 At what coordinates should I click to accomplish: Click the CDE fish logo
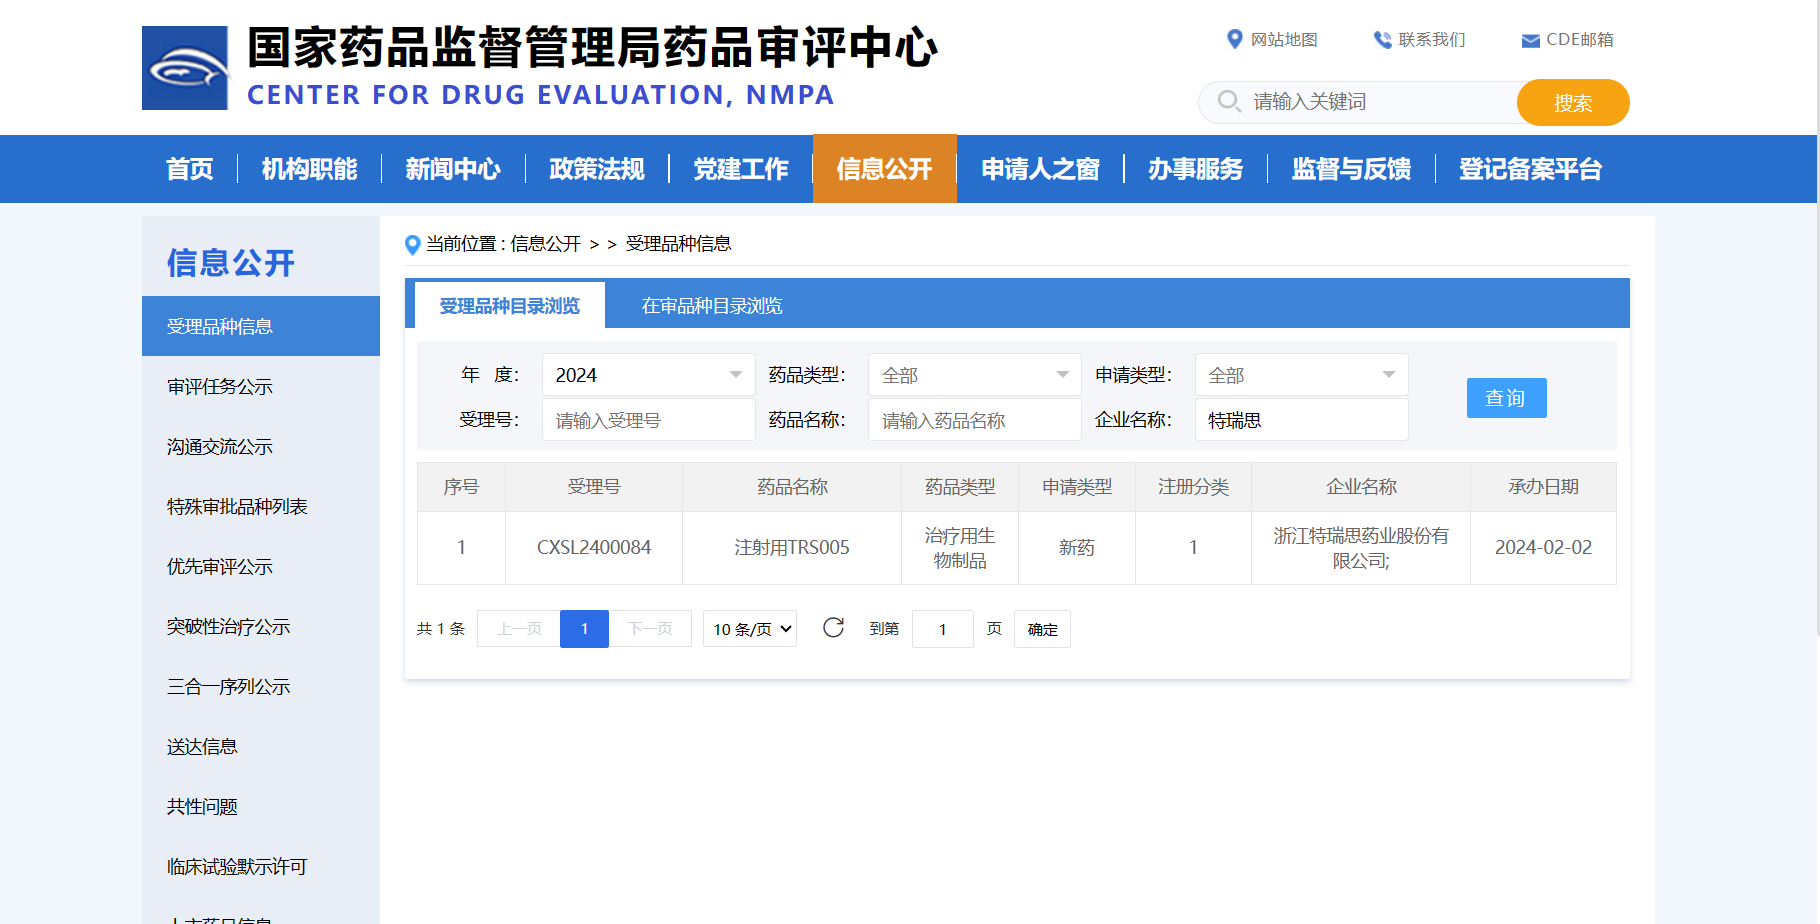click(185, 67)
